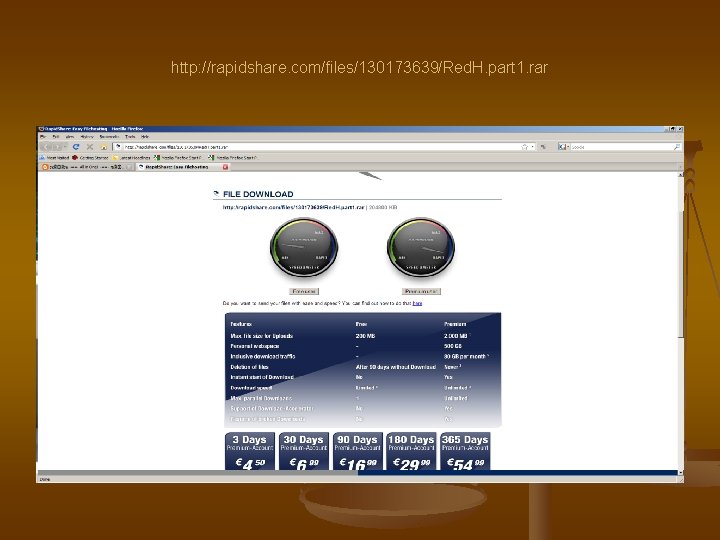Click '80 GB per month' premium traffic value

(x=465, y=356)
